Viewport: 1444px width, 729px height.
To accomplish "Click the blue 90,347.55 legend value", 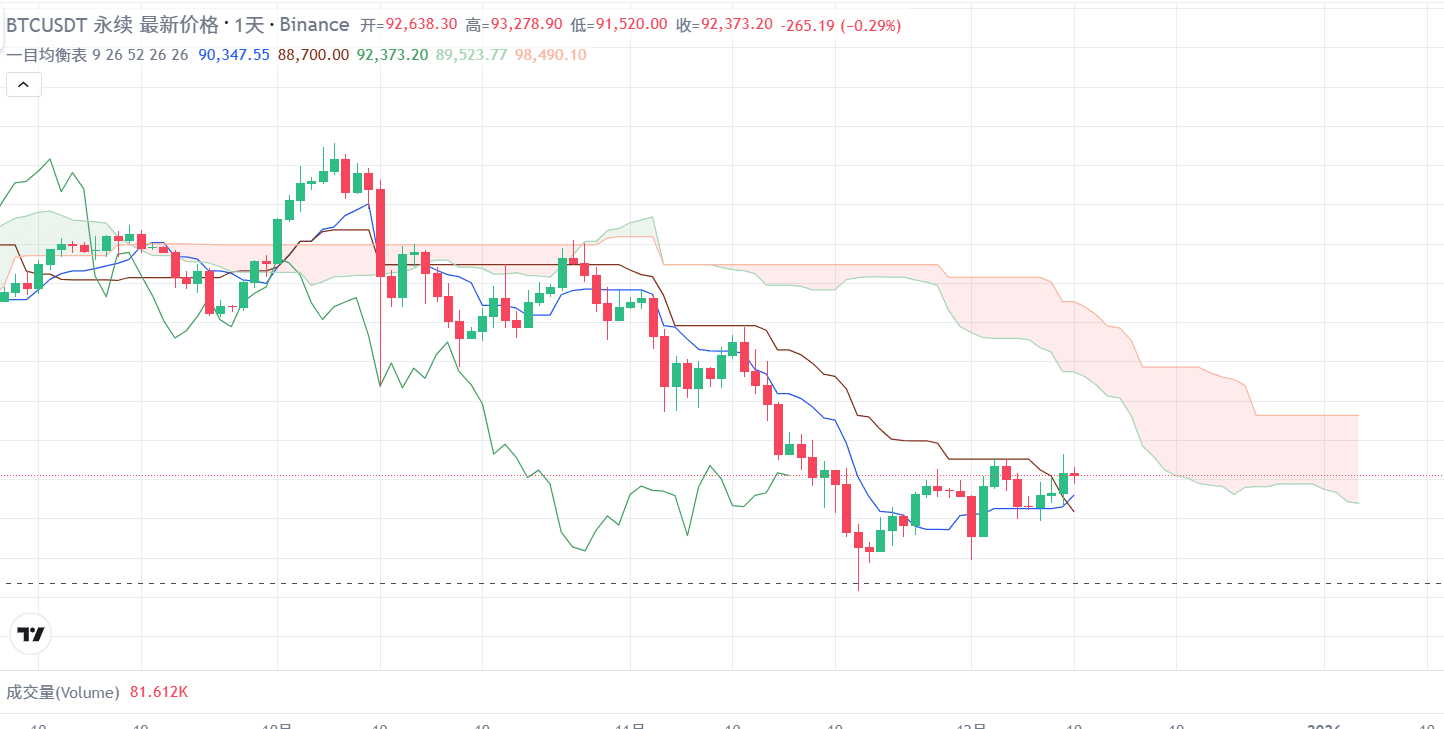I will coord(234,55).
